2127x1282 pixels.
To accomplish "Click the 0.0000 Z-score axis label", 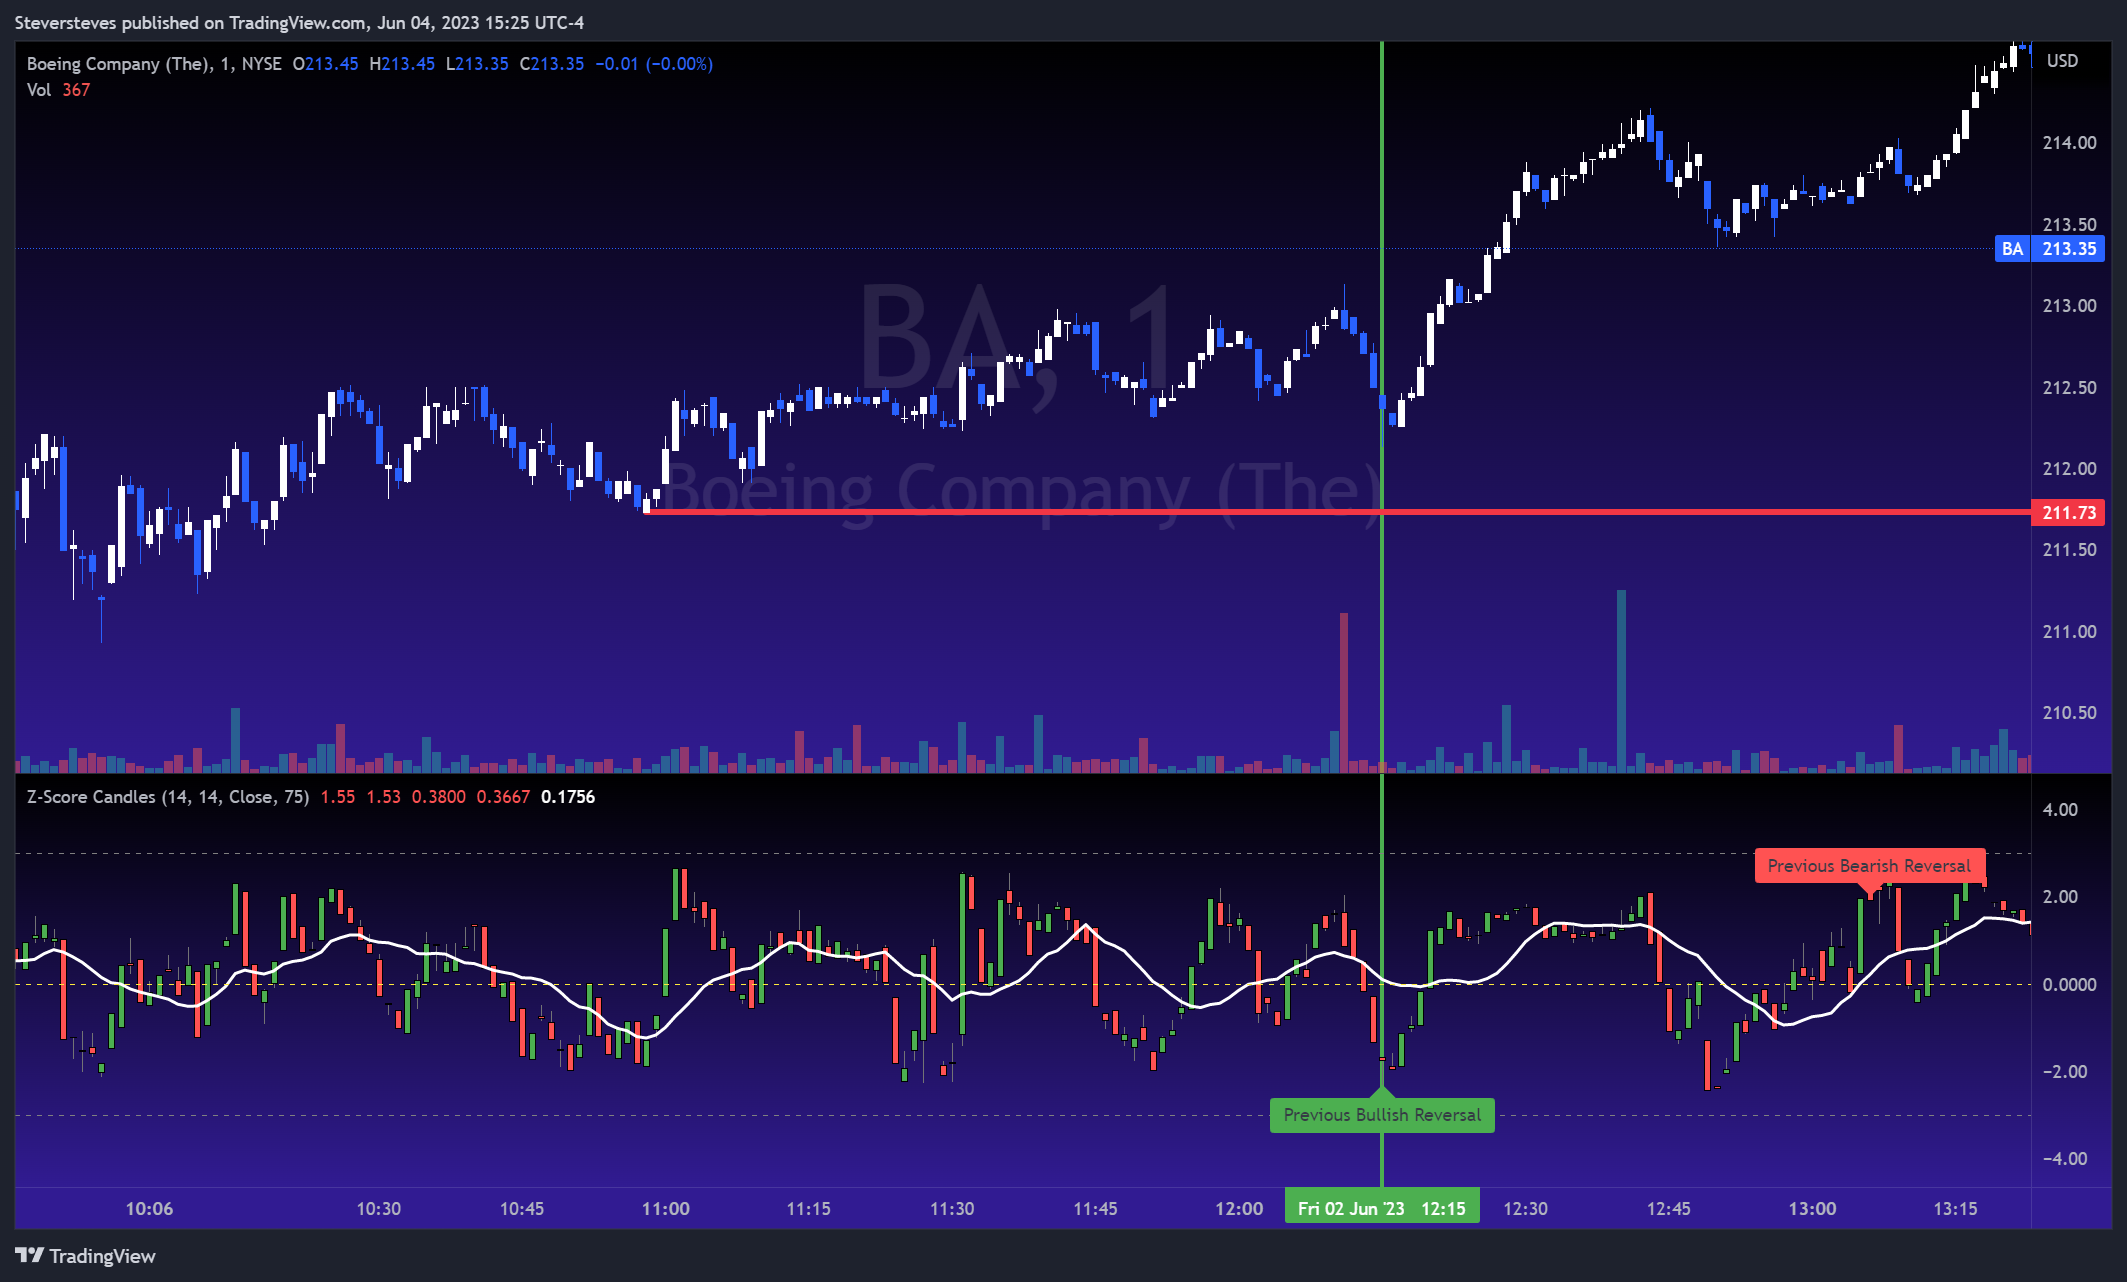I will pyautogui.click(x=2069, y=985).
